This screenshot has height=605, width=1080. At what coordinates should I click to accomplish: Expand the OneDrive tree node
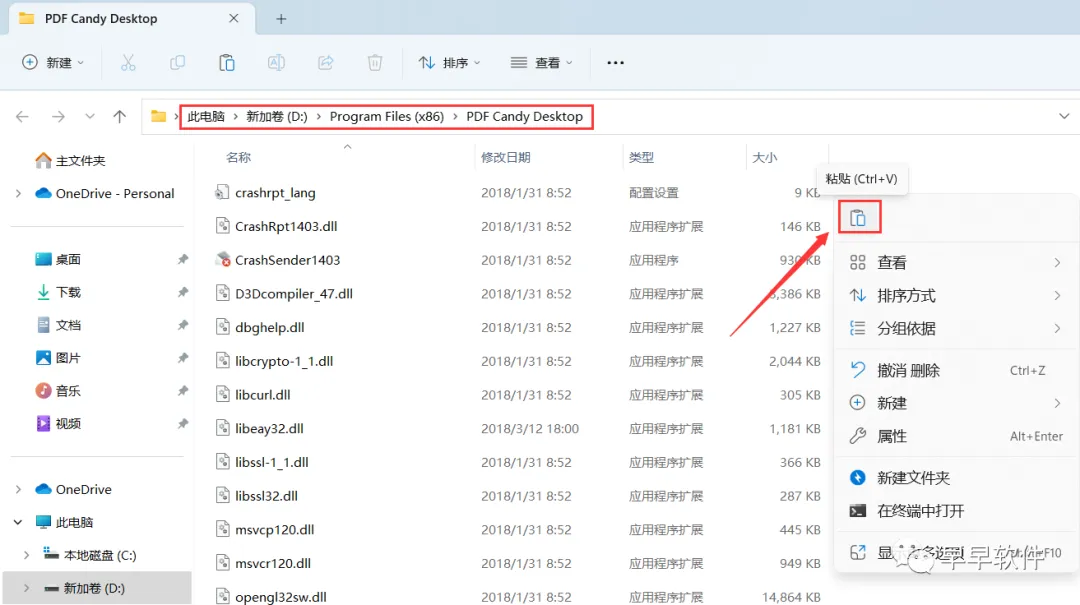click(19, 489)
